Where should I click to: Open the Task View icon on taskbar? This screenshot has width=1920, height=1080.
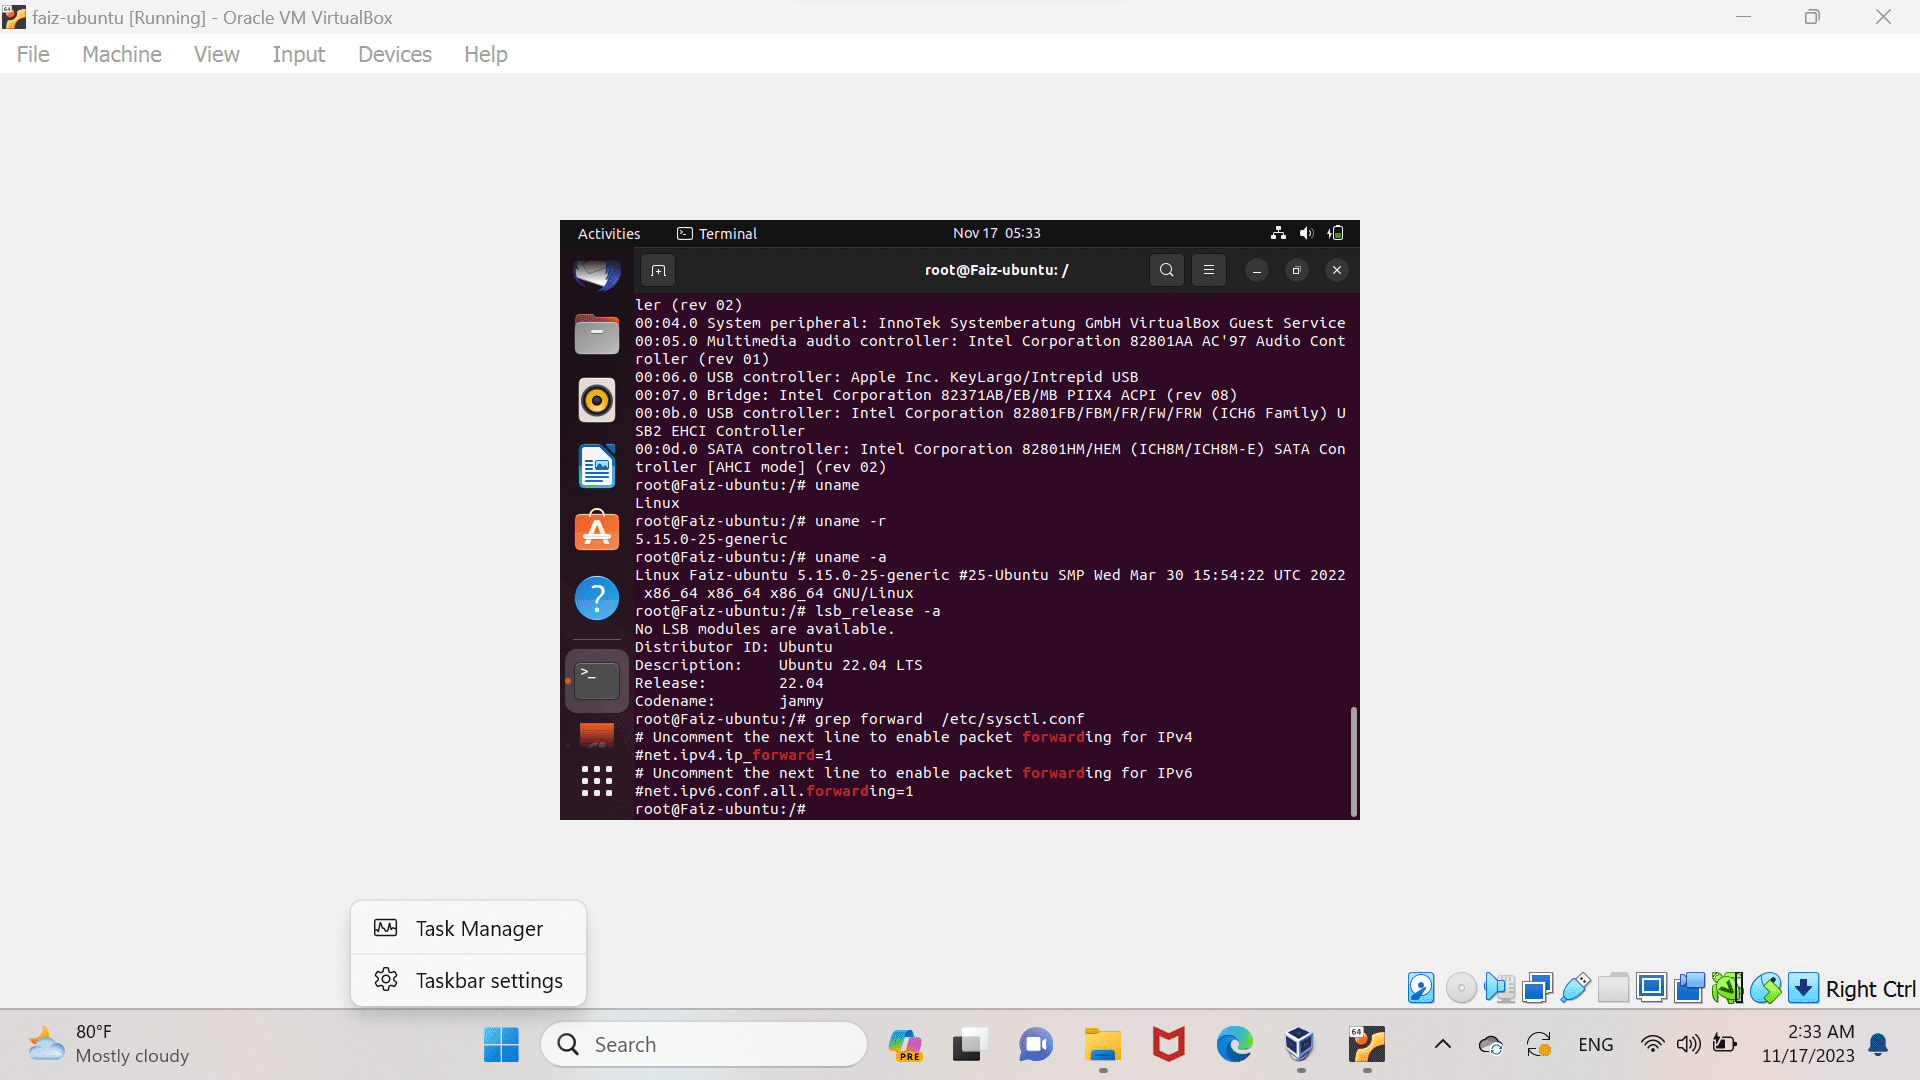[969, 1045]
